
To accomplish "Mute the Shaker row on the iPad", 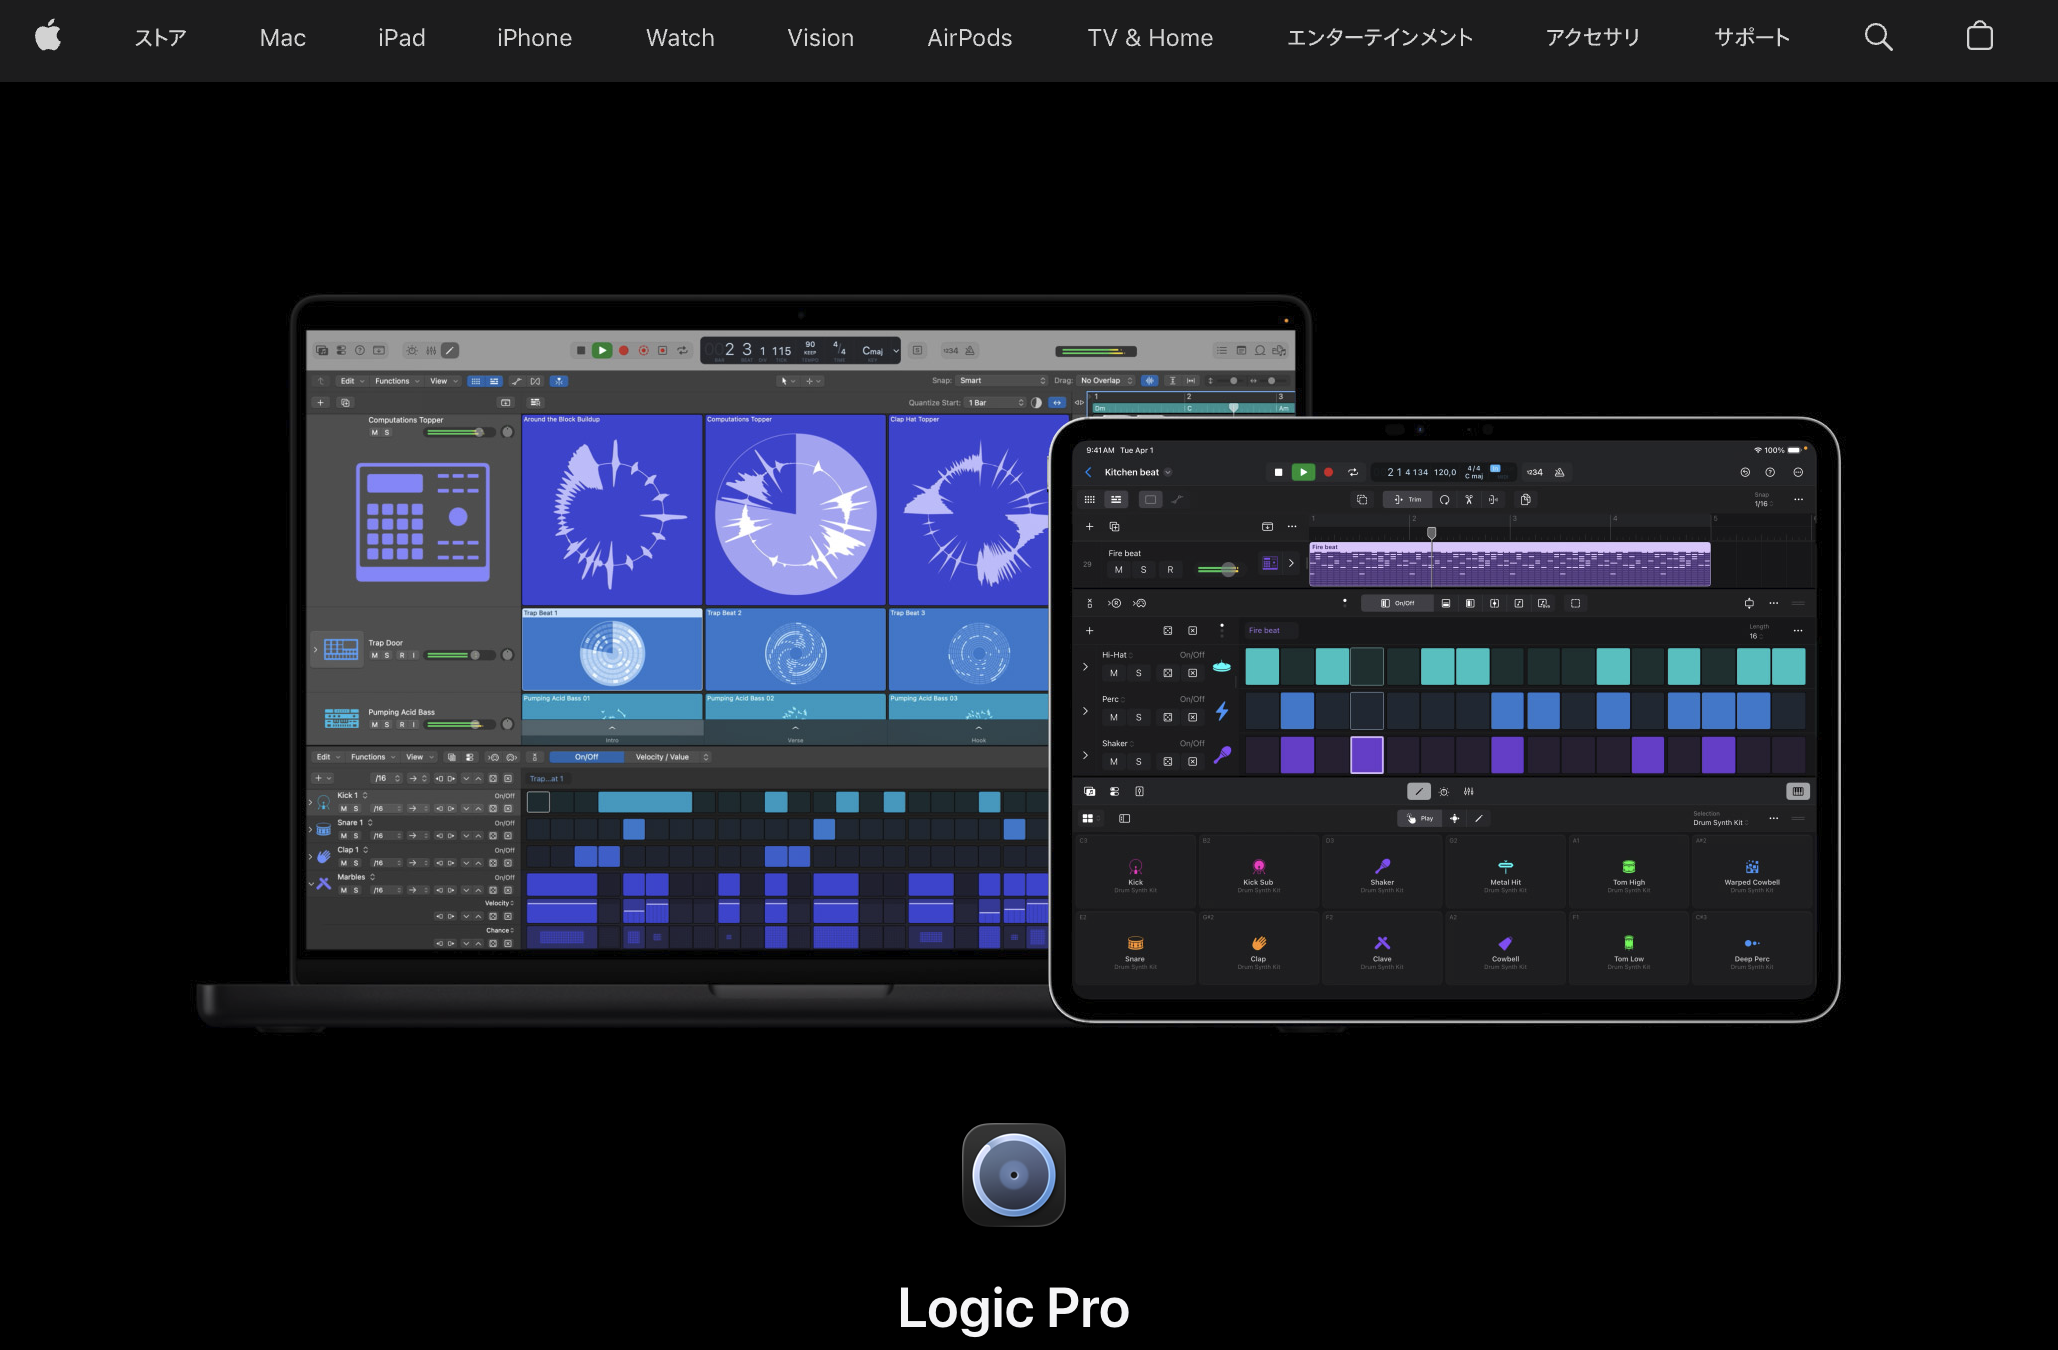I will [1114, 762].
